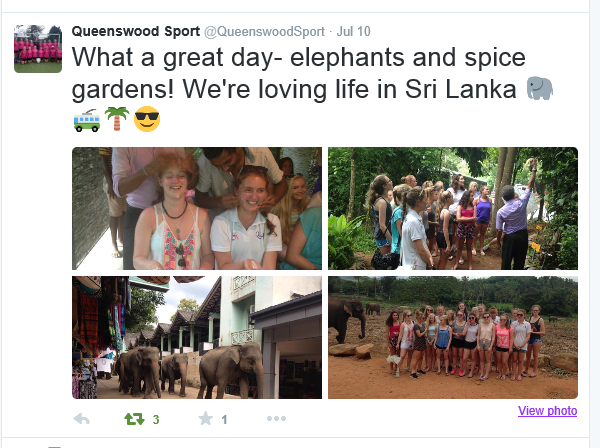Click the favorite count number 1
This screenshot has height=448, width=600.
tap(224, 420)
